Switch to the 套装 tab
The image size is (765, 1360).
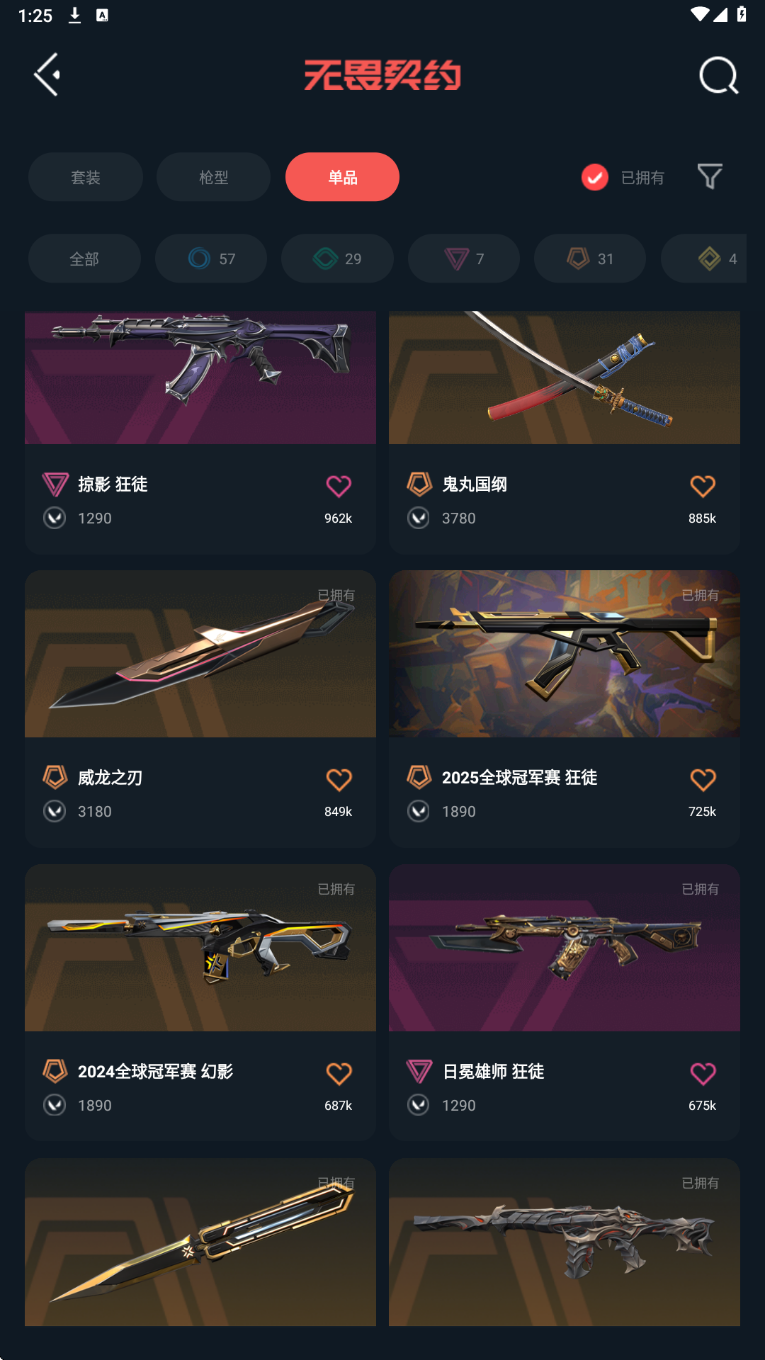(85, 177)
